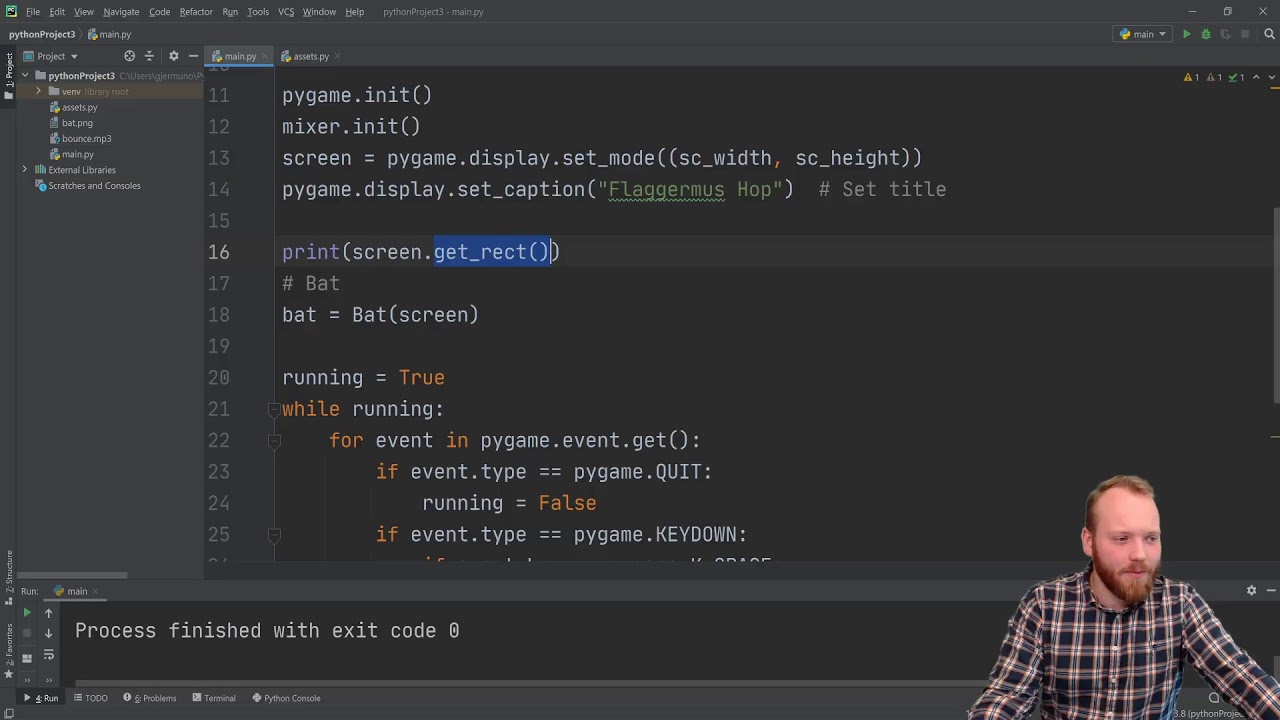Click the weak warning count indicator

coord(1213,77)
